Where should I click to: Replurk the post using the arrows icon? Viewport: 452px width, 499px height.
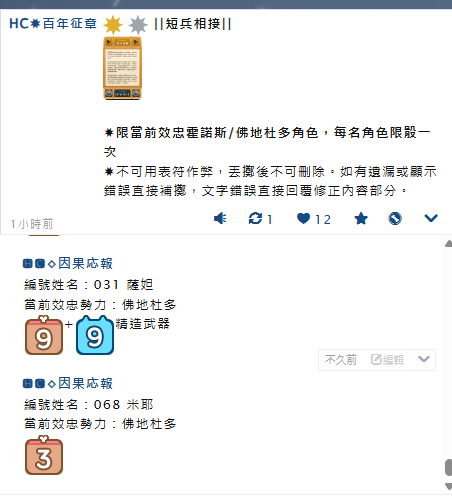(255, 219)
